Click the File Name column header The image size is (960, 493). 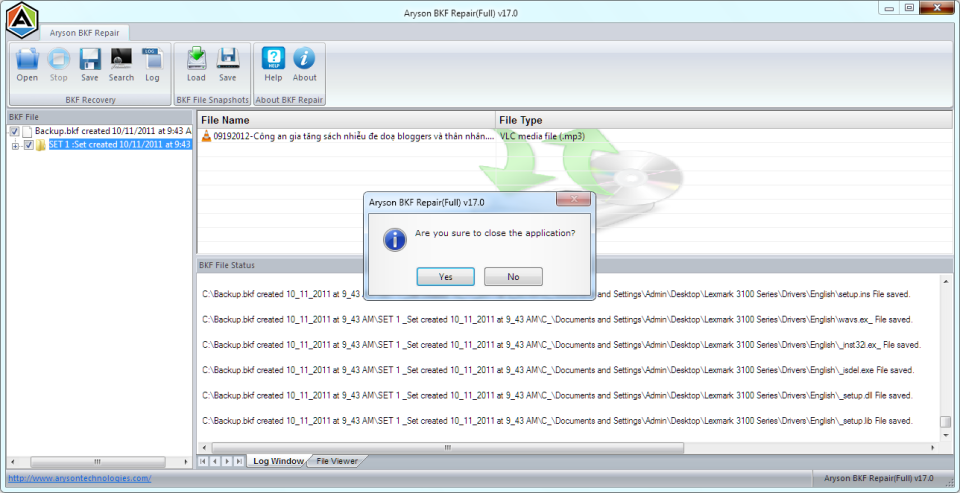tap(346, 120)
